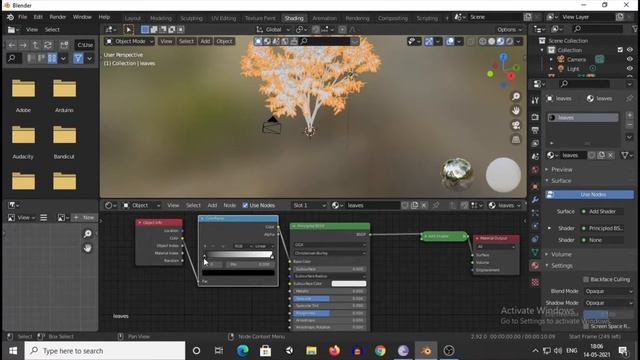Open File Explorer from taskbar
This screenshot has height=360, width=640.
click(311, 351)
